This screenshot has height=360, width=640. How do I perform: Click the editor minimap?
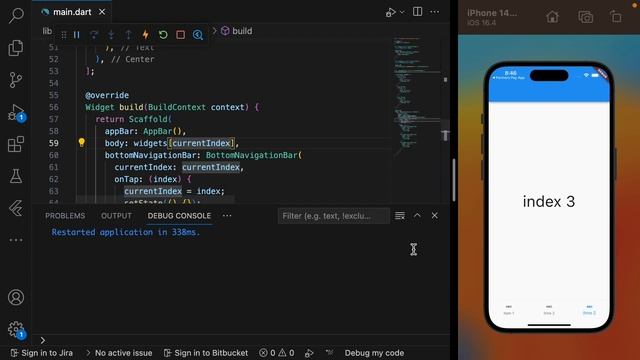click(x=417, y=98)
